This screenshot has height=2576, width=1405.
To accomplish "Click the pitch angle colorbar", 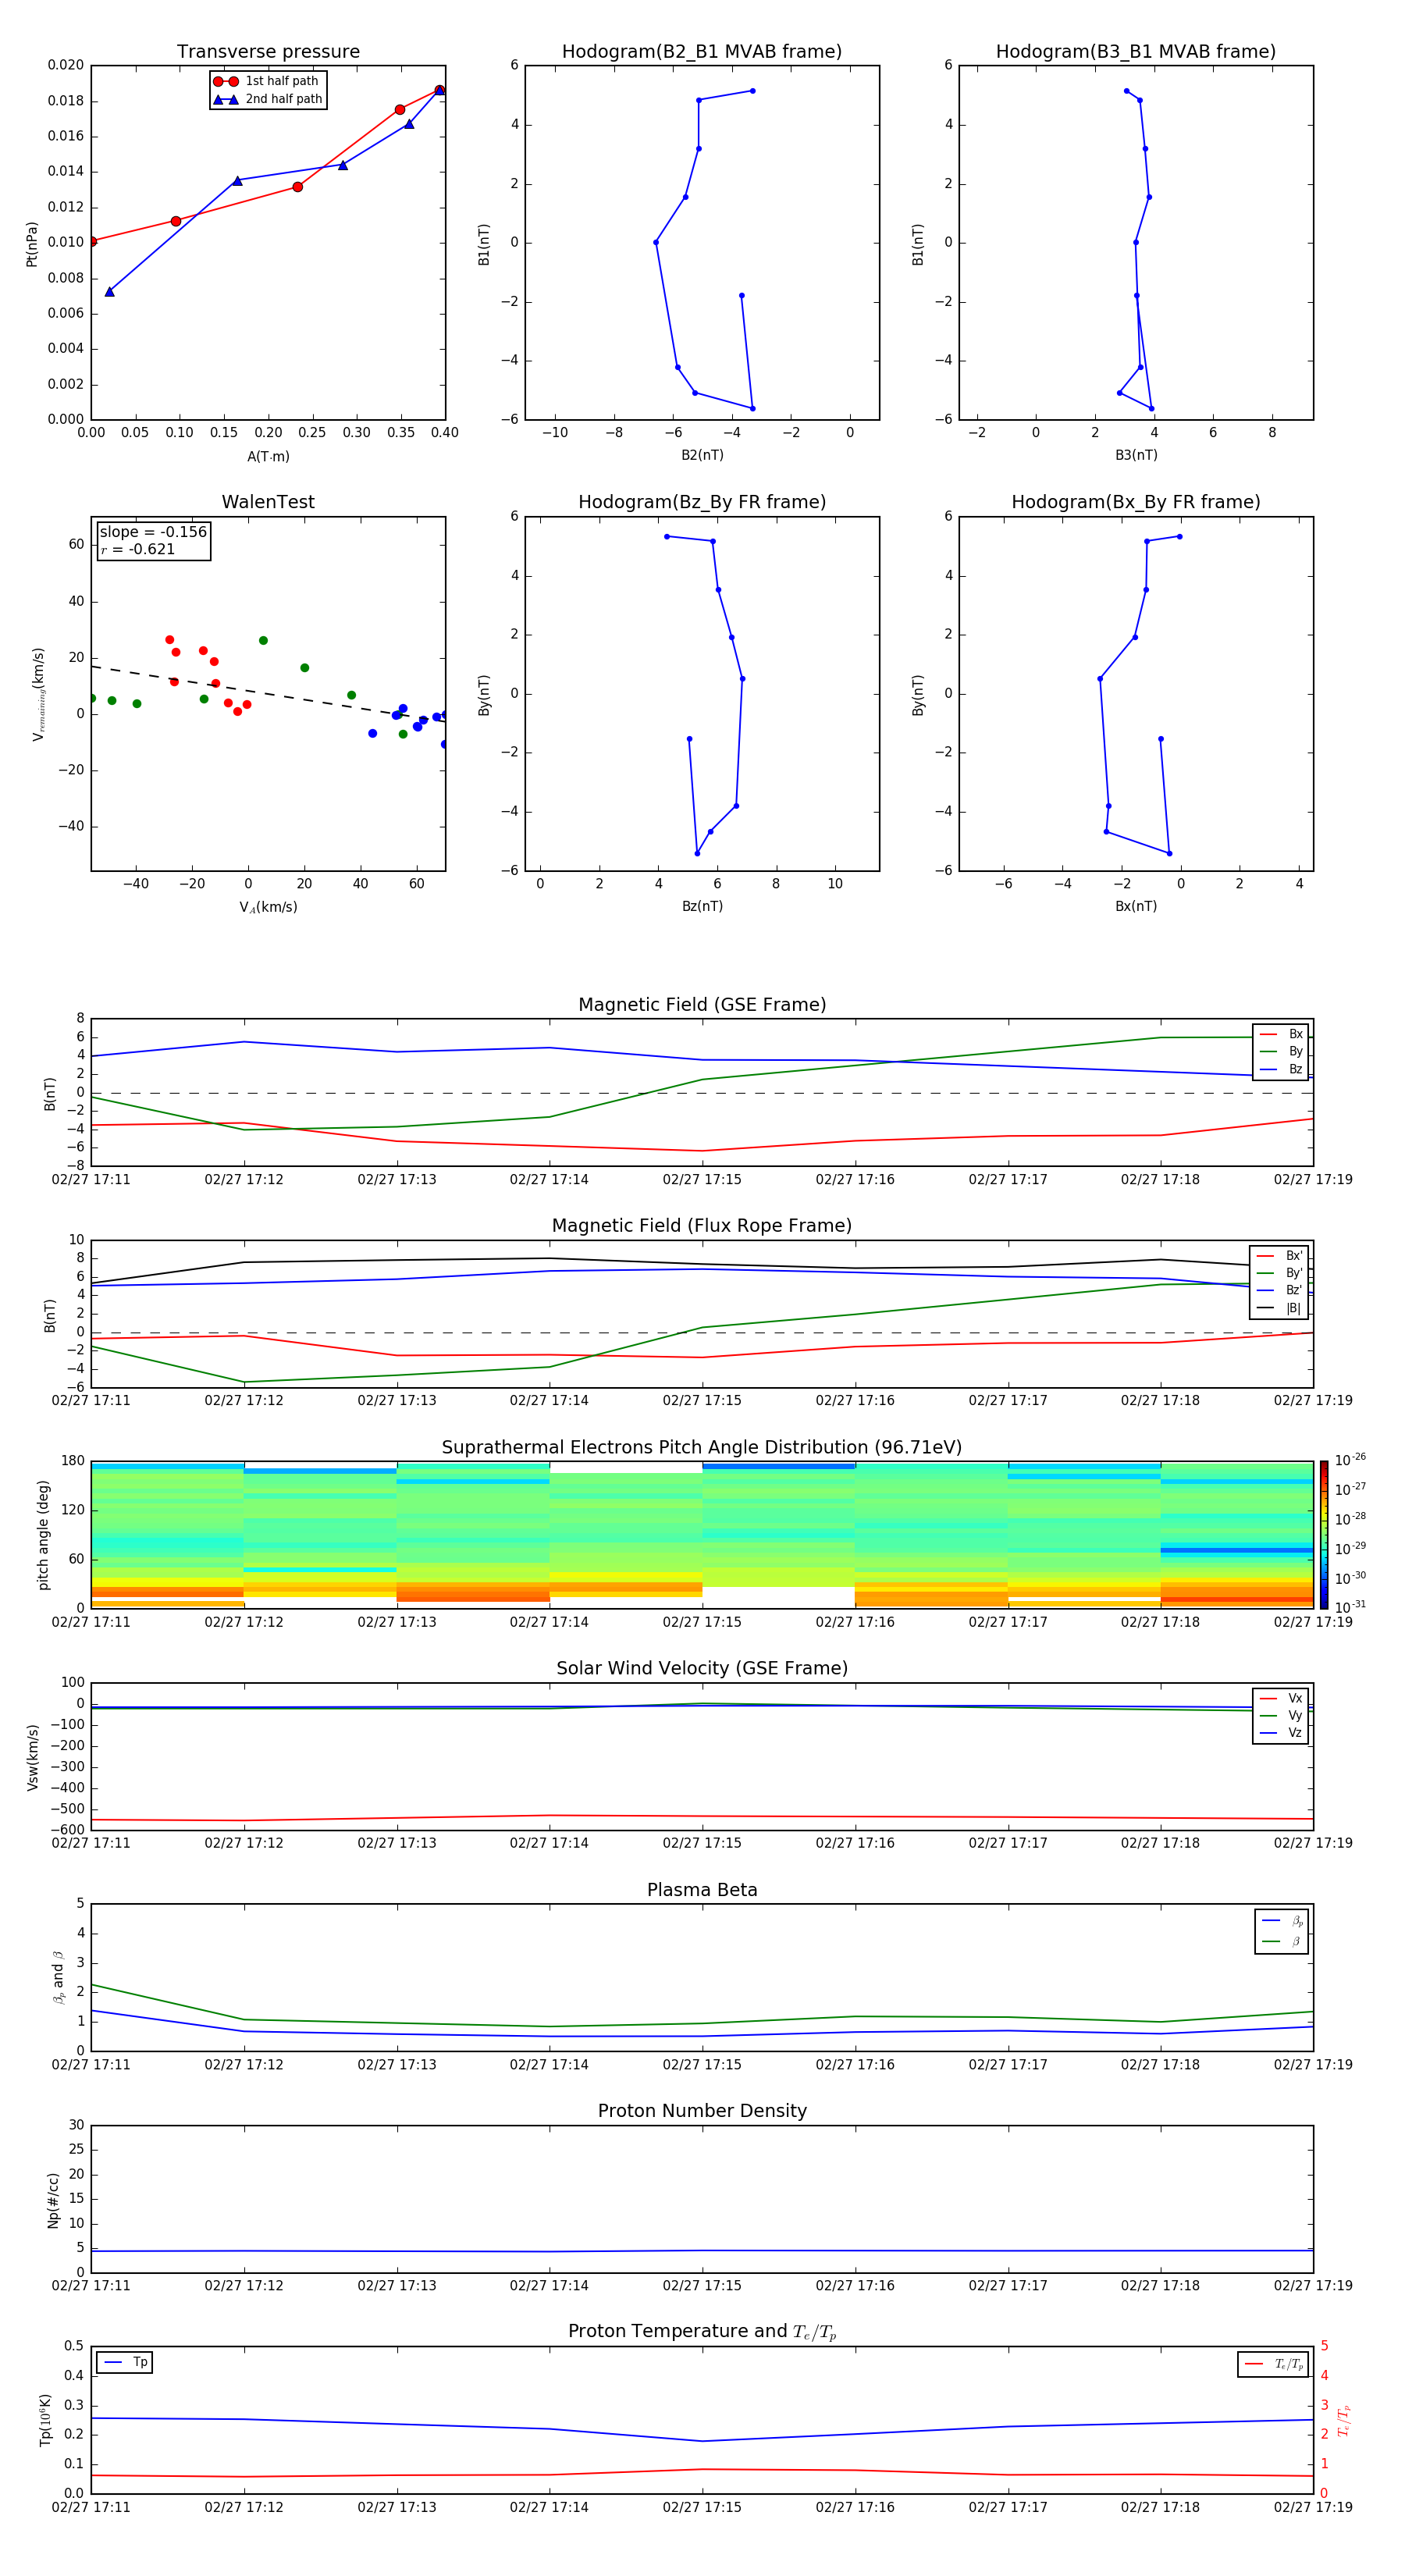I will (x=1324, y=1535).
